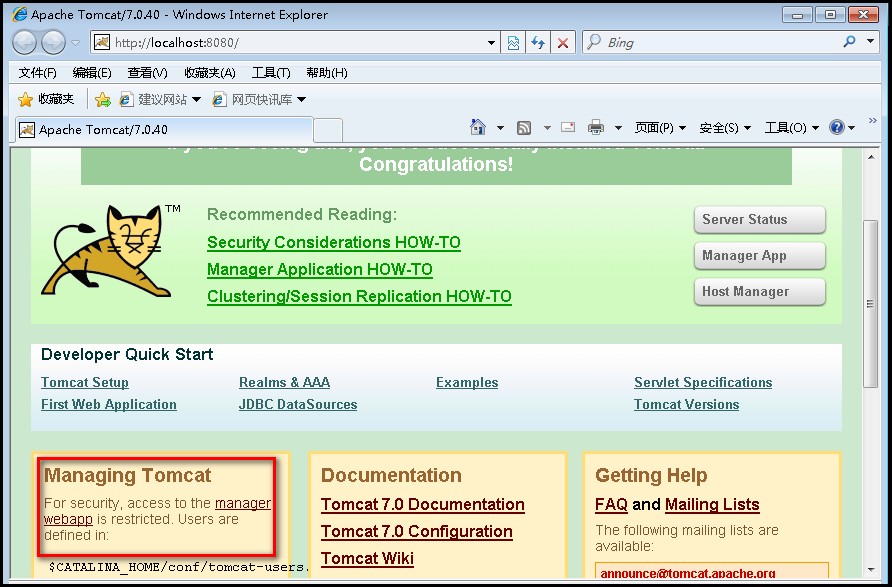Open the 安全(S) command menu
Screen dimensions: 892x587
(725, 128)
